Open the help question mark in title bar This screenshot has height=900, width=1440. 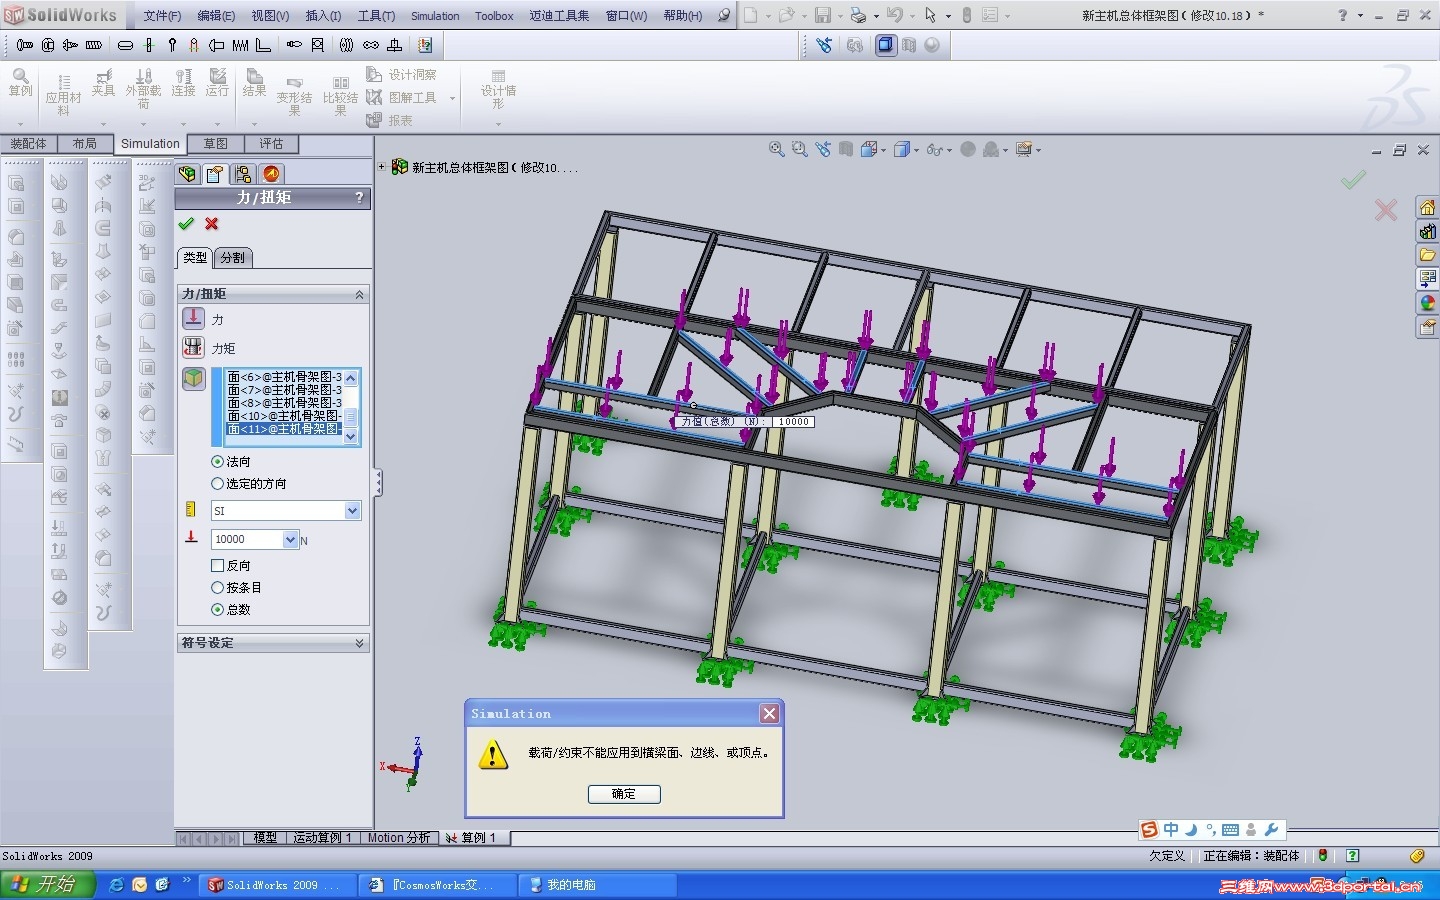(x=1342, y=15)
